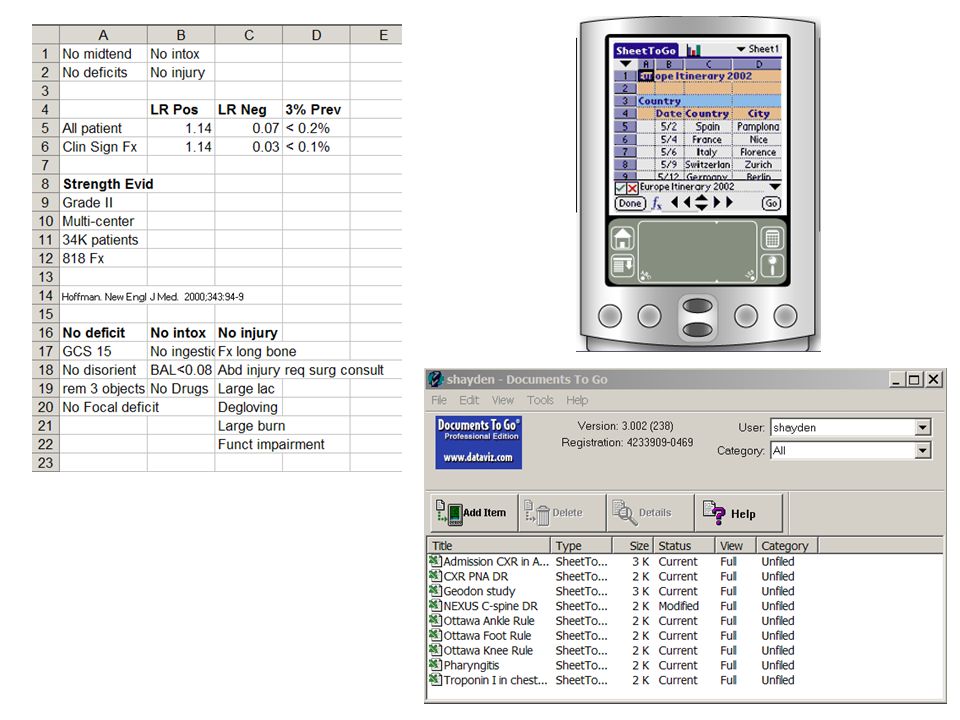Tap the Zurich cell on the Palm sheet
Image resolution: width=960 pixels, height=720 pixels.
point(757,164)
